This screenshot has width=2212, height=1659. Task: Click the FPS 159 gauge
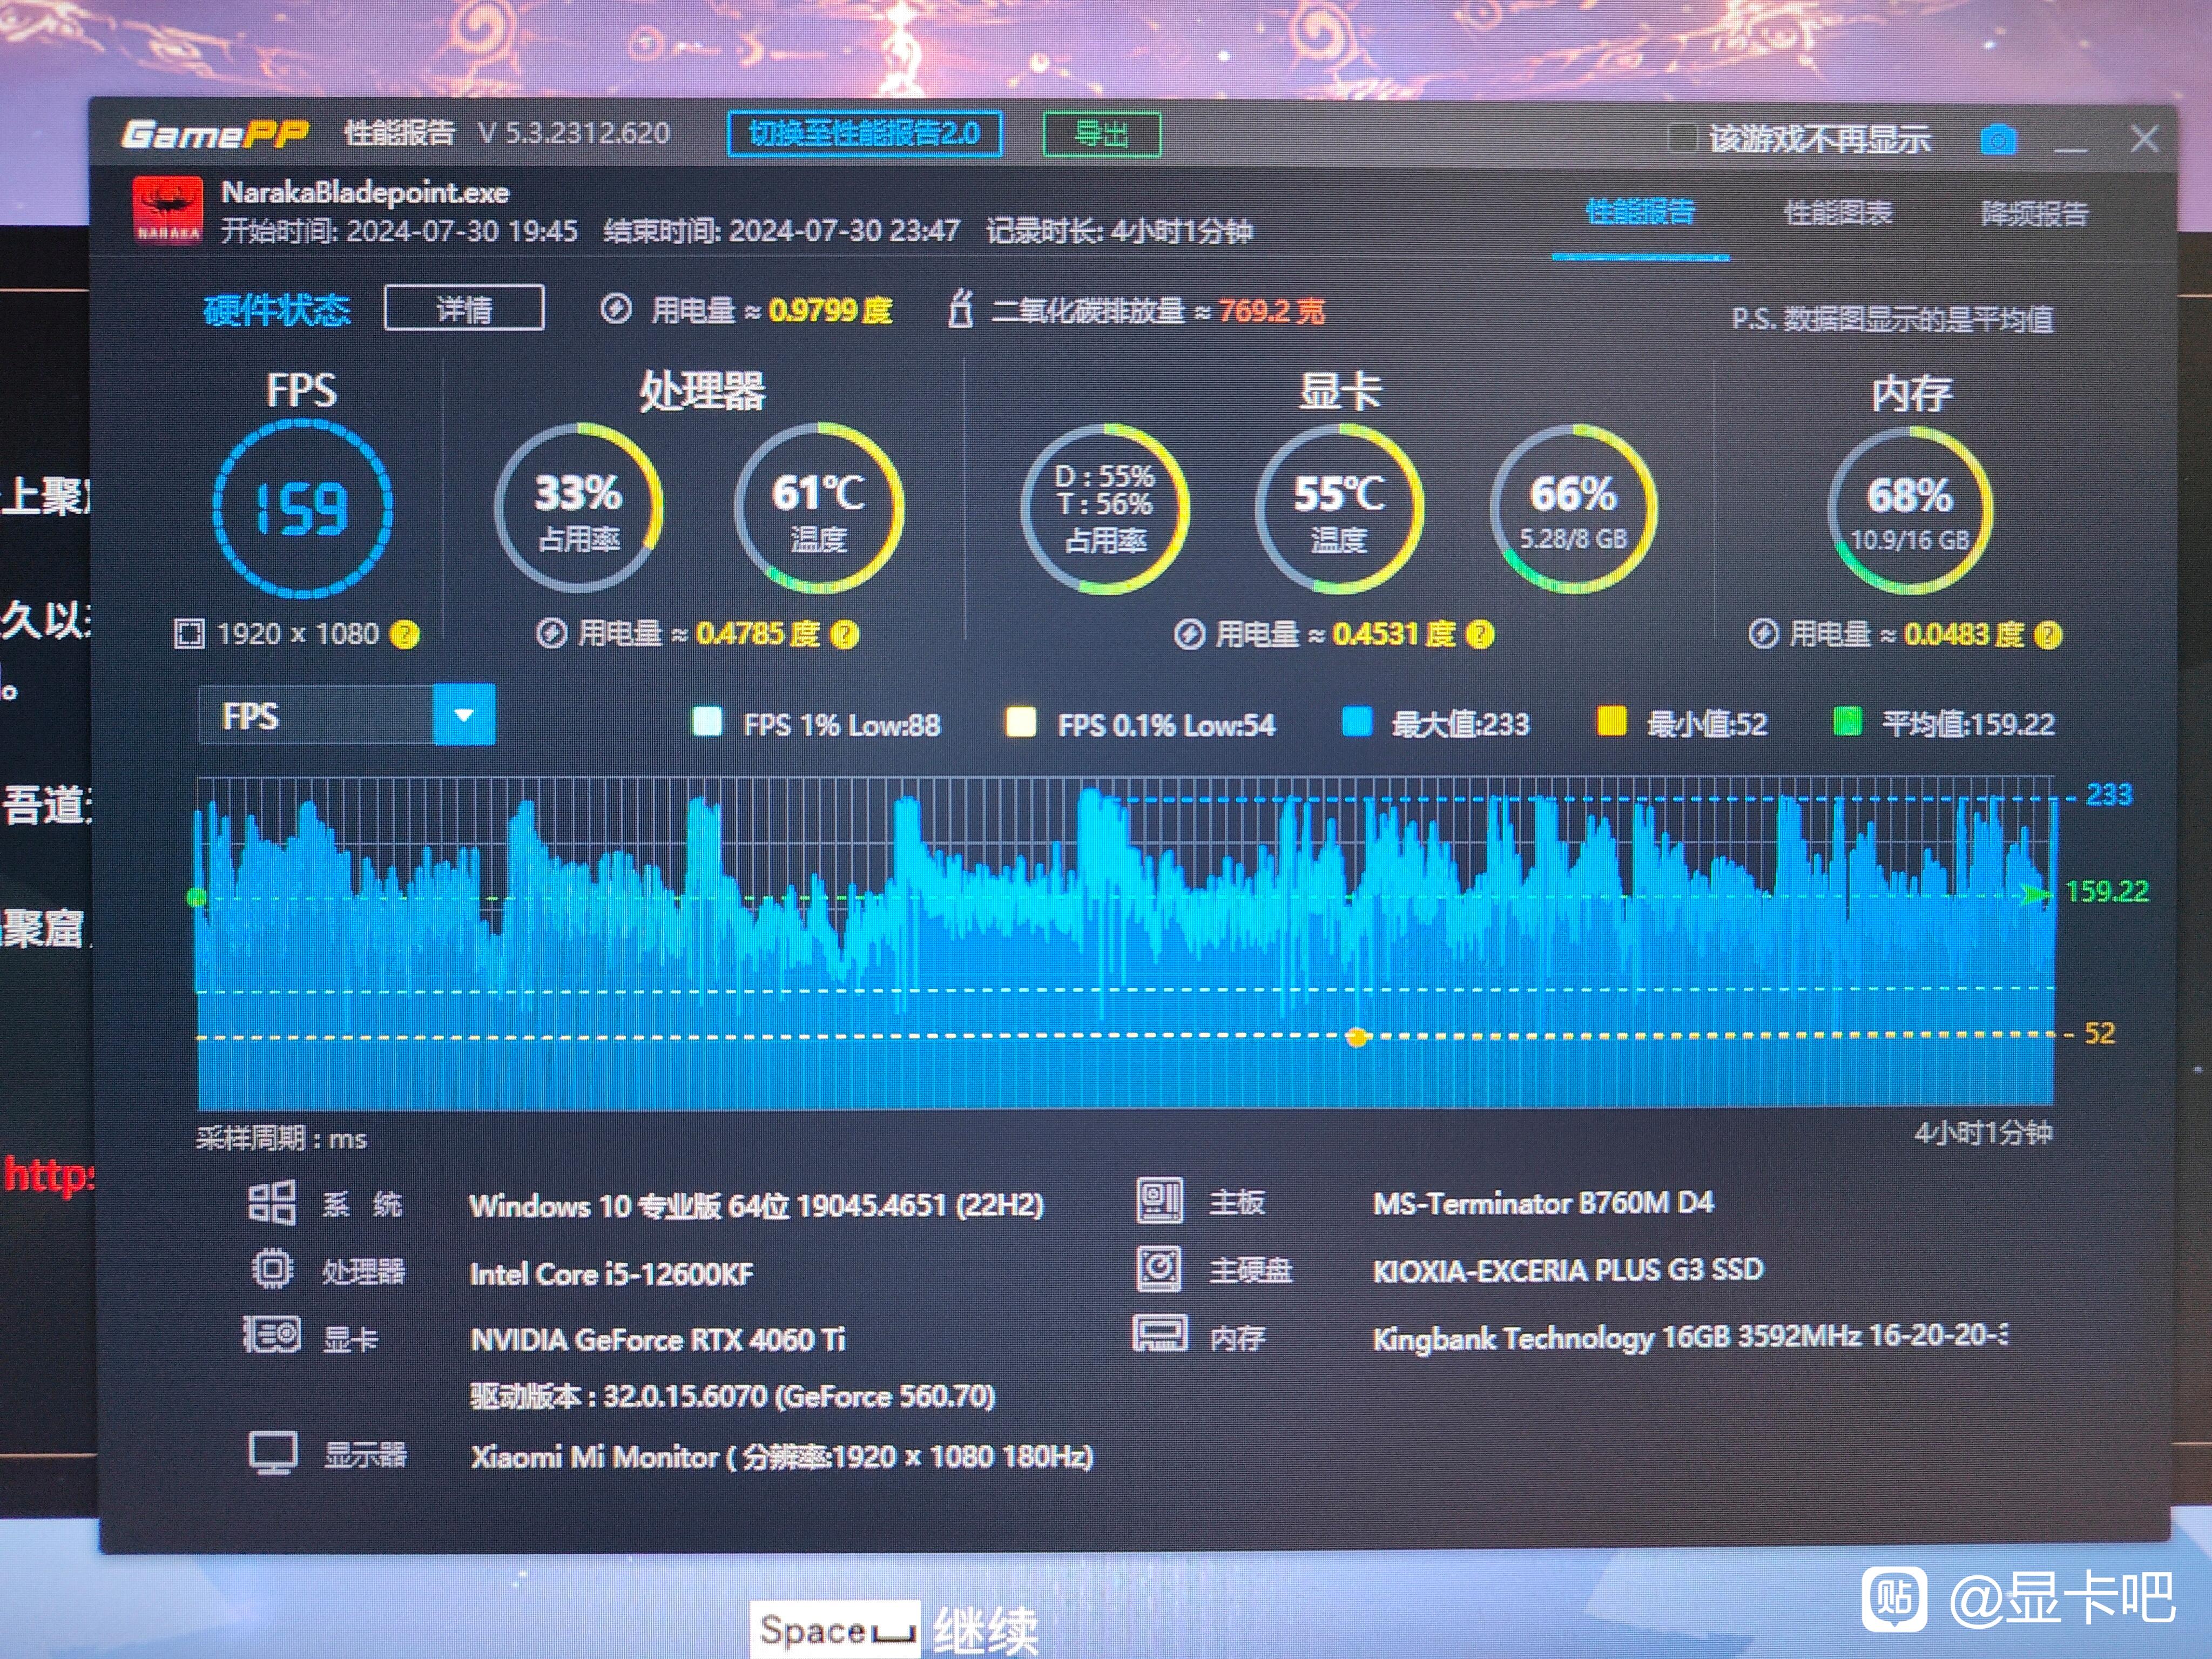pos(303,508)
